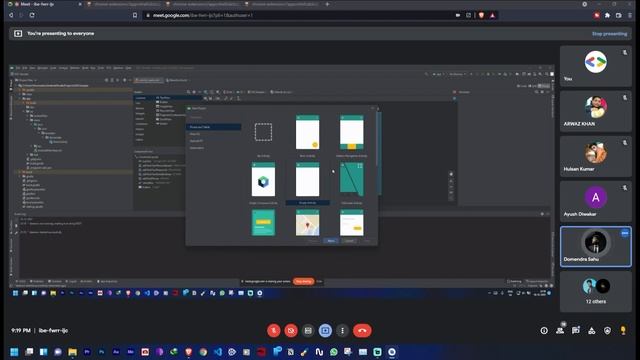This screenshot has height=360, width=640.
Task: Choose the third device category in New Project
Action: tap(213, 141)
